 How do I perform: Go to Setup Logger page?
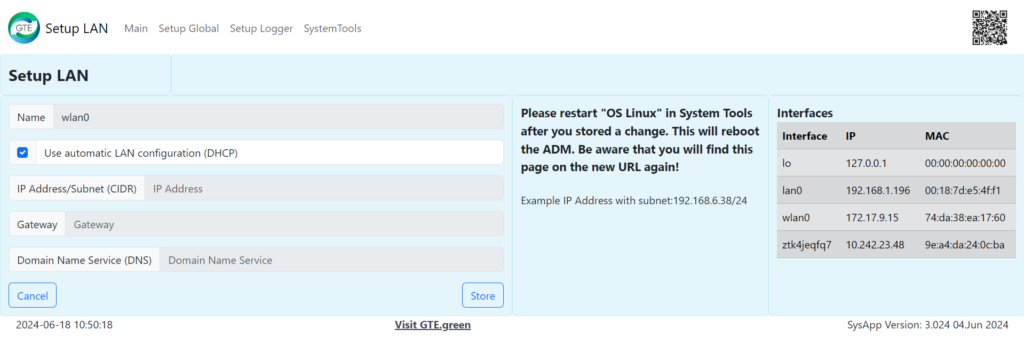pyautogui.click(x=261, y=29)
